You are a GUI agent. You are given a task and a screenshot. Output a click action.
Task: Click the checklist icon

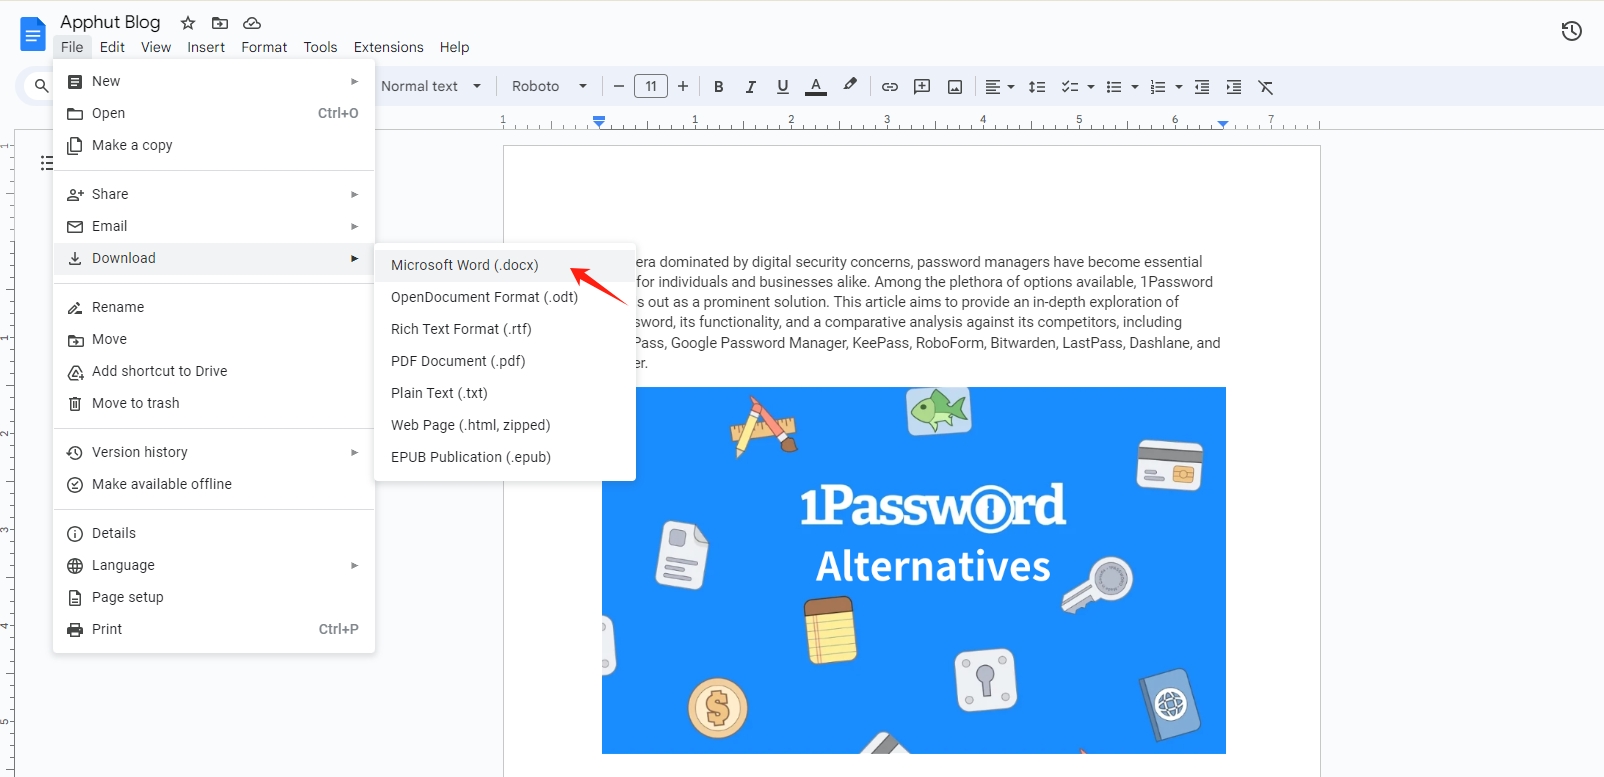point(1069,87)
